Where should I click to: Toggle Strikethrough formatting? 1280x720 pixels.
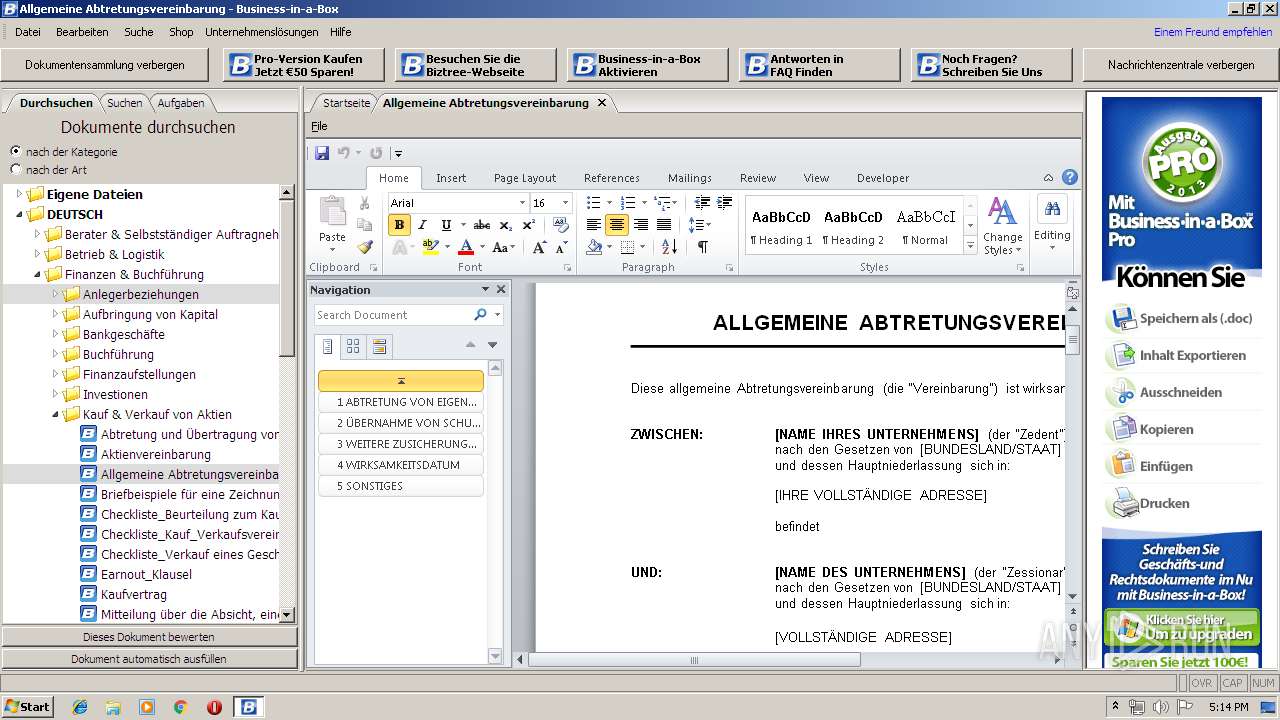[x=481, y=225]
